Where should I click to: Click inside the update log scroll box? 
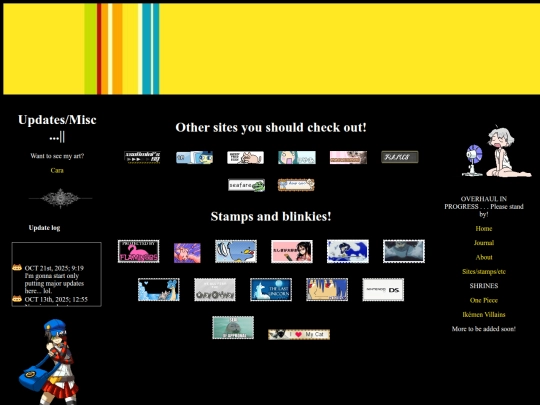click(56, 274)
